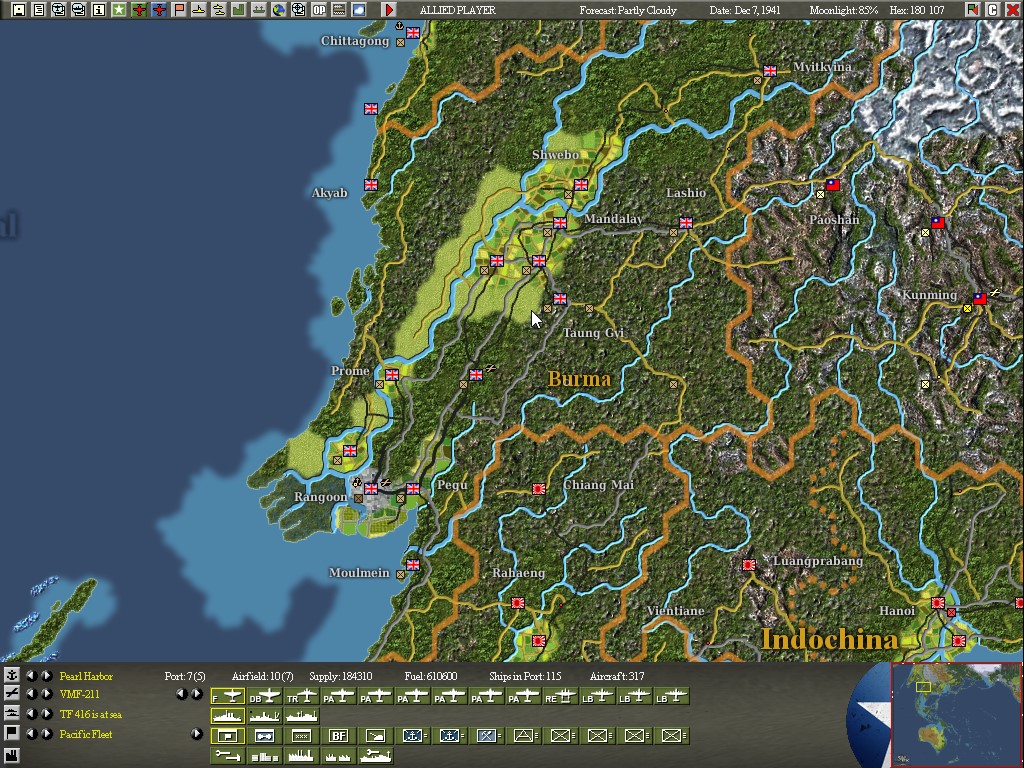Click the Pacific Fleet HQ name
This screenshot has width=1024, height=768.
(86, 734)
